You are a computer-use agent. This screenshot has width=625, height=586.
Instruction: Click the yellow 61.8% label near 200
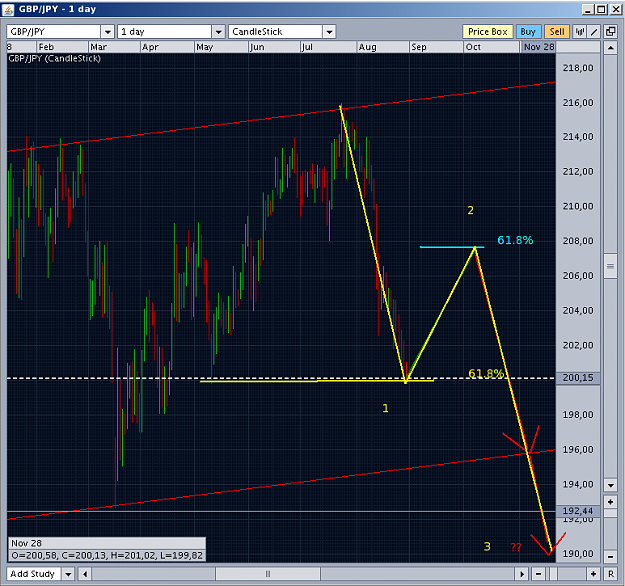pyautogui.click(x=486, y=374)
